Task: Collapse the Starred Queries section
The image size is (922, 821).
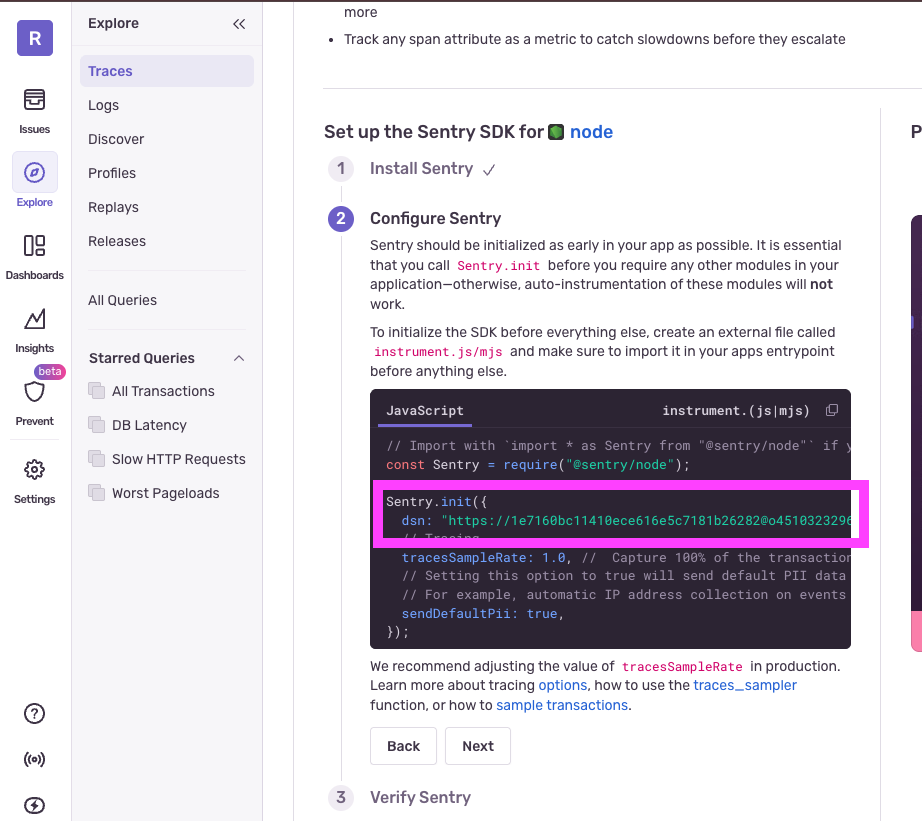Action: click(238, 358)
